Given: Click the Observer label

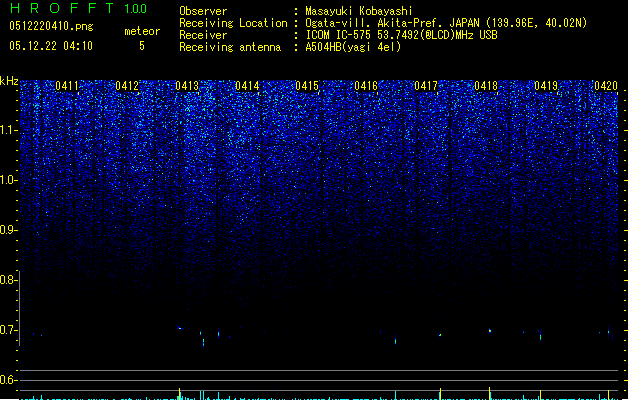Looking at the screenshot, I should [x=203, y=11].
